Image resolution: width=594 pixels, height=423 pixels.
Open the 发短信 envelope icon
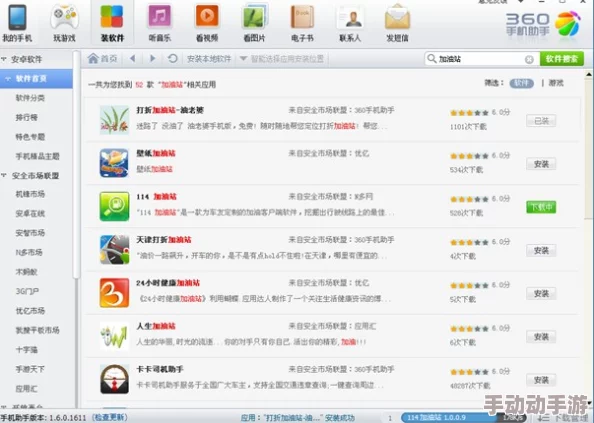(x=397, y=17)
